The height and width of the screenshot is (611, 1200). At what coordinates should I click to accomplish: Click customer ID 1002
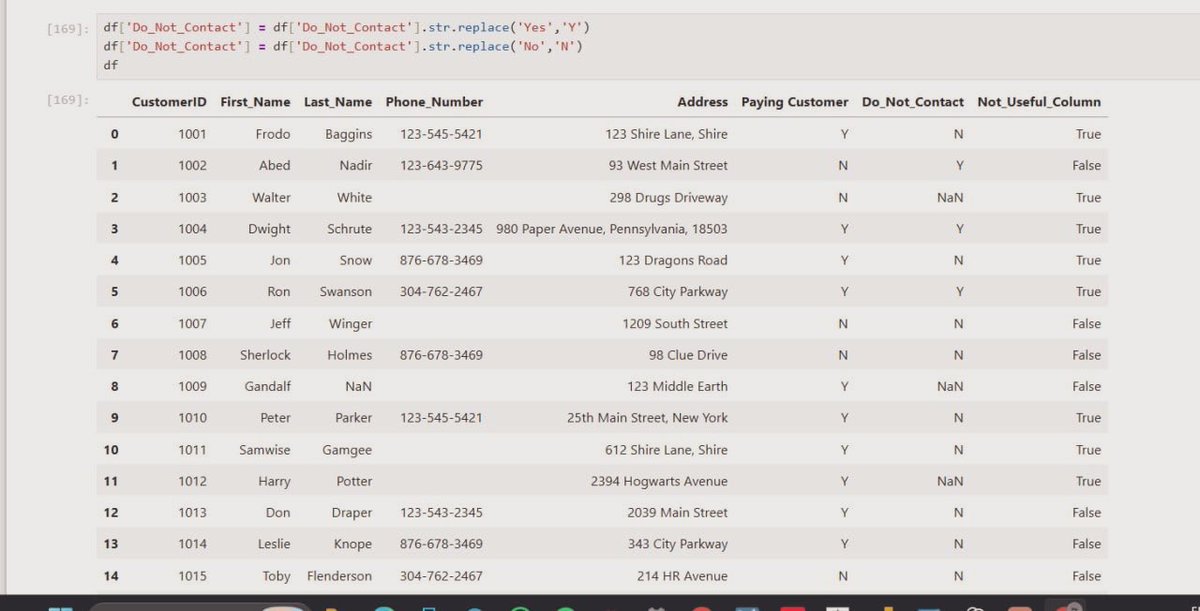coord(192,166)
